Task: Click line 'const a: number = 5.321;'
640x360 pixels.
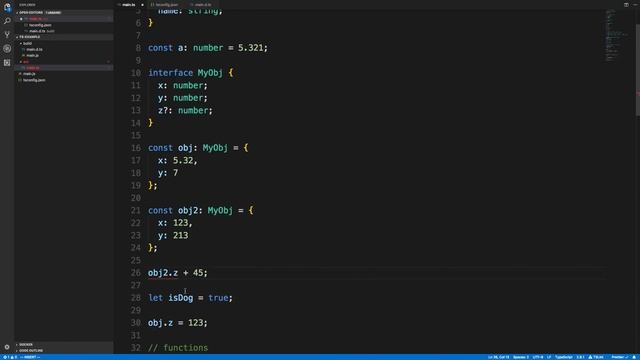Action: point(208,48)
